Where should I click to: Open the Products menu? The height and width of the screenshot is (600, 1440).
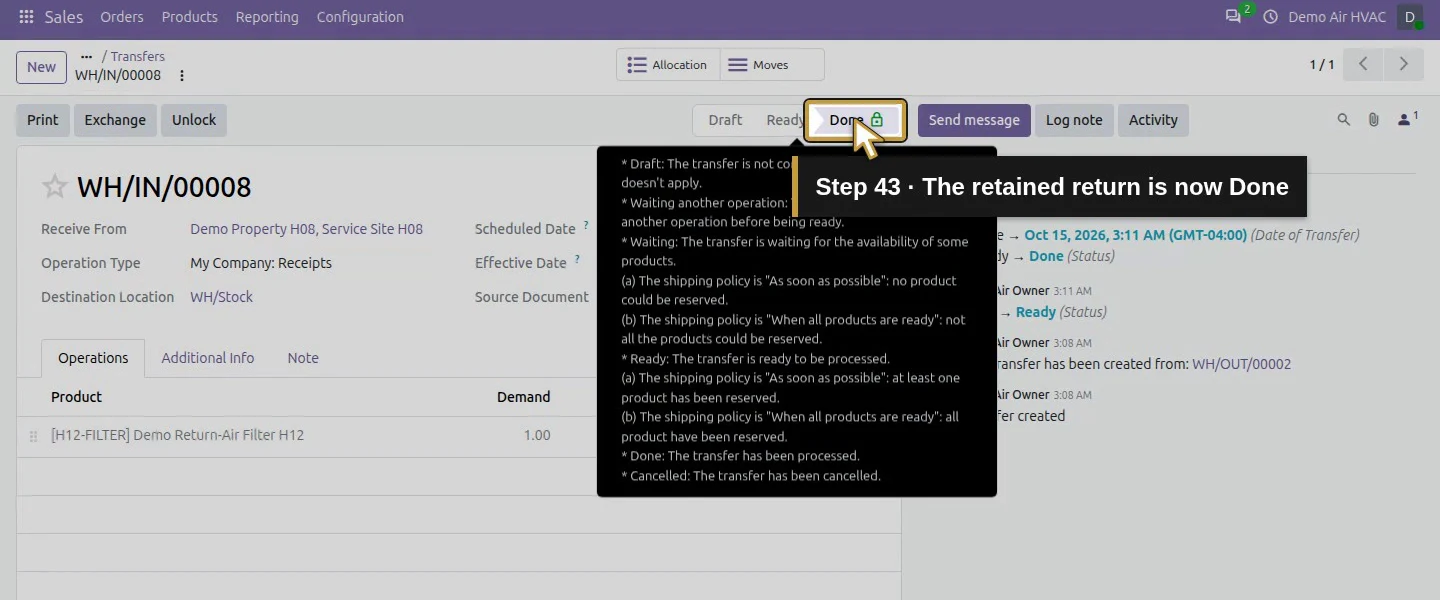click(x=190, y=17)
